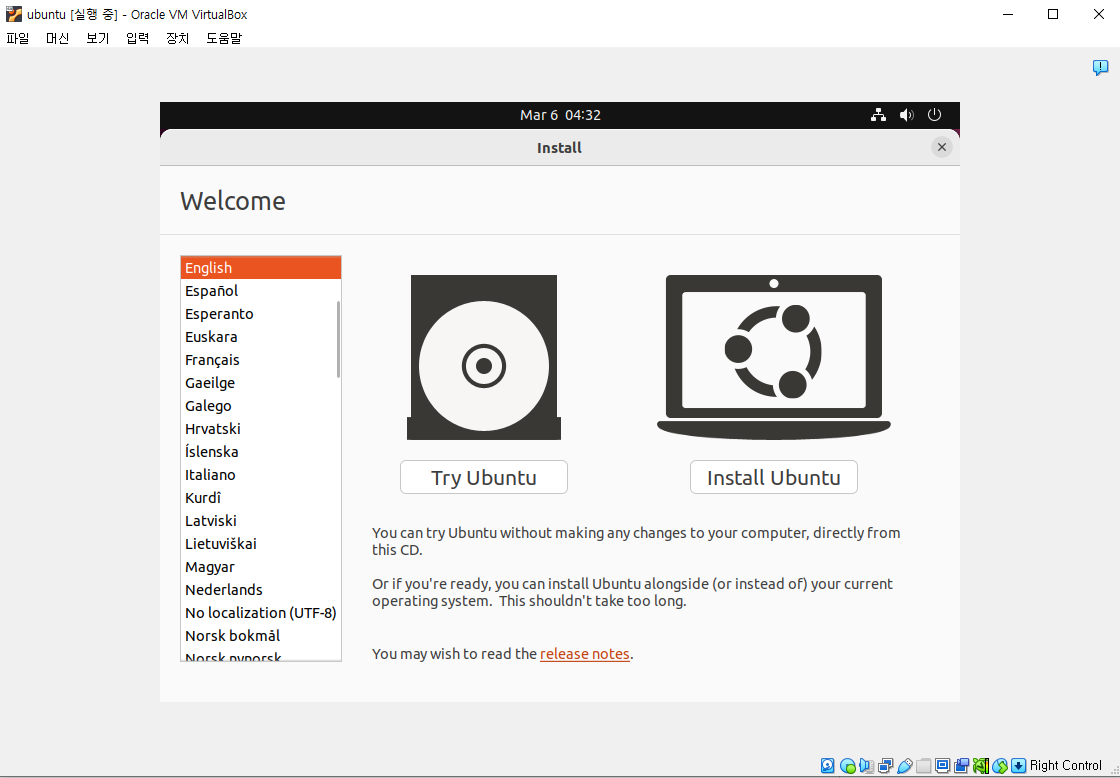The image size is (1120, 778).
Task: Open the 도움말 menu
Action: tap(224, 39)
